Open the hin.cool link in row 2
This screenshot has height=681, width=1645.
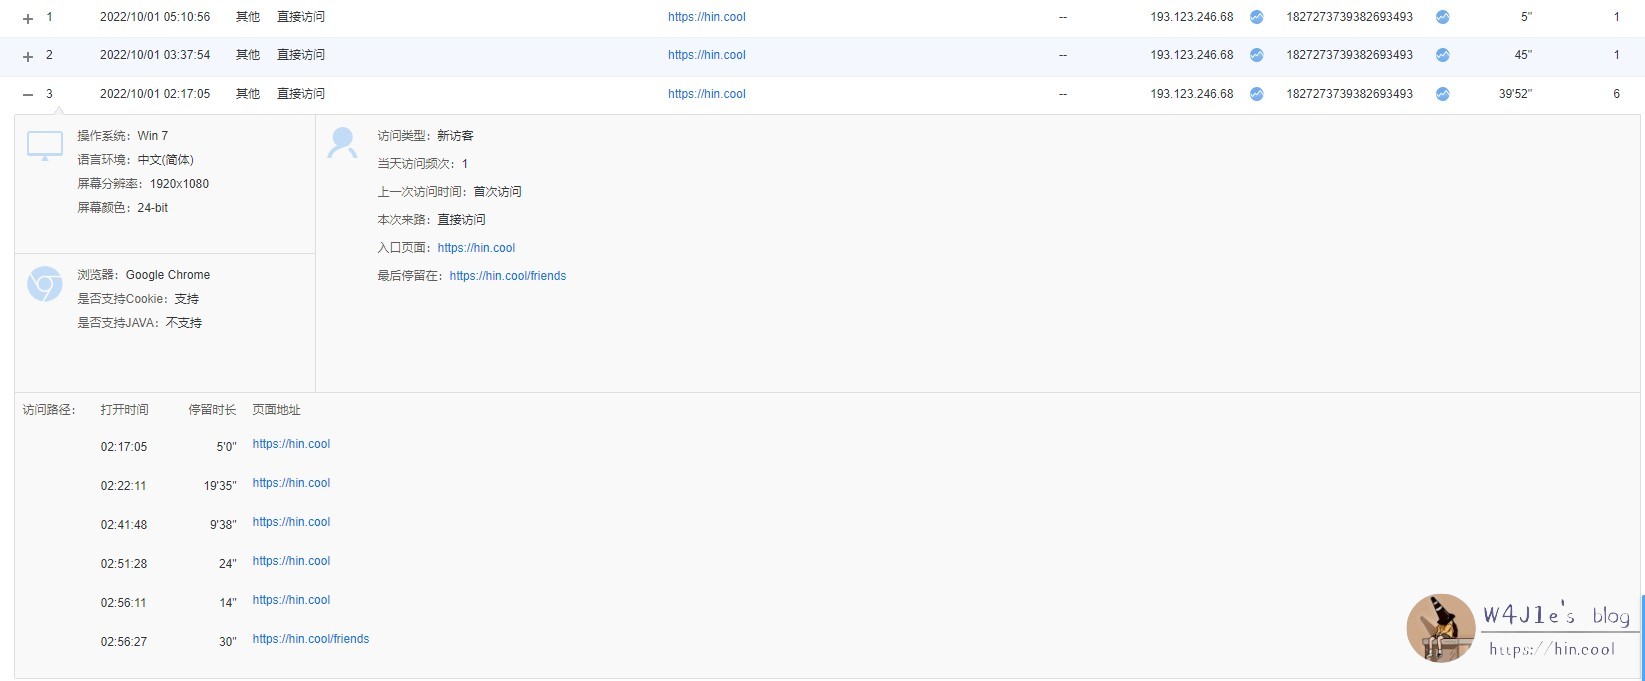[706, 55]
